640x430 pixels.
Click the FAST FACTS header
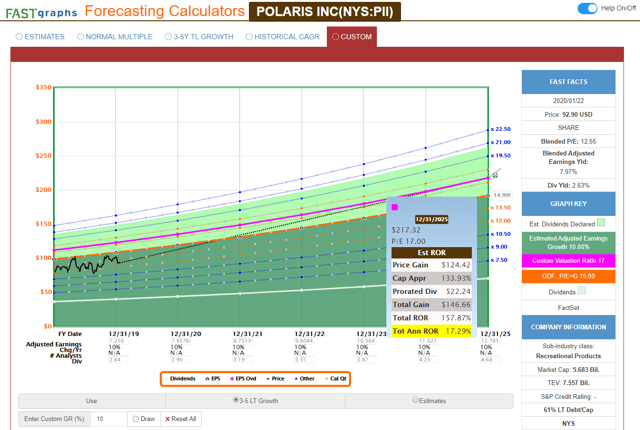point(568,82)
